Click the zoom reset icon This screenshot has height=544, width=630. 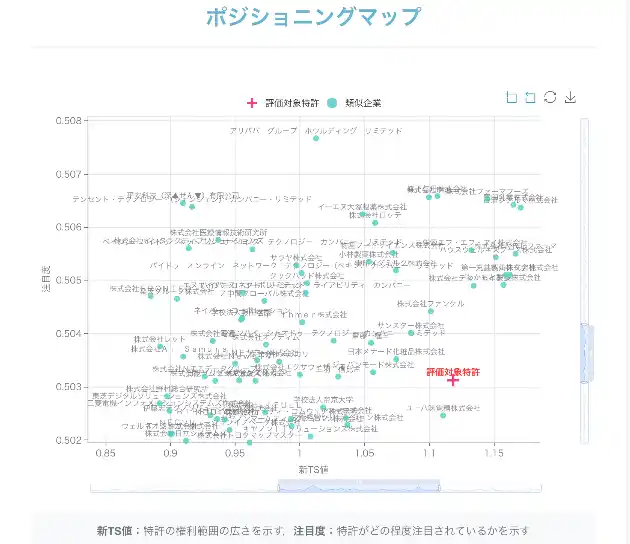pyautogui.click(x=531, y=97)
